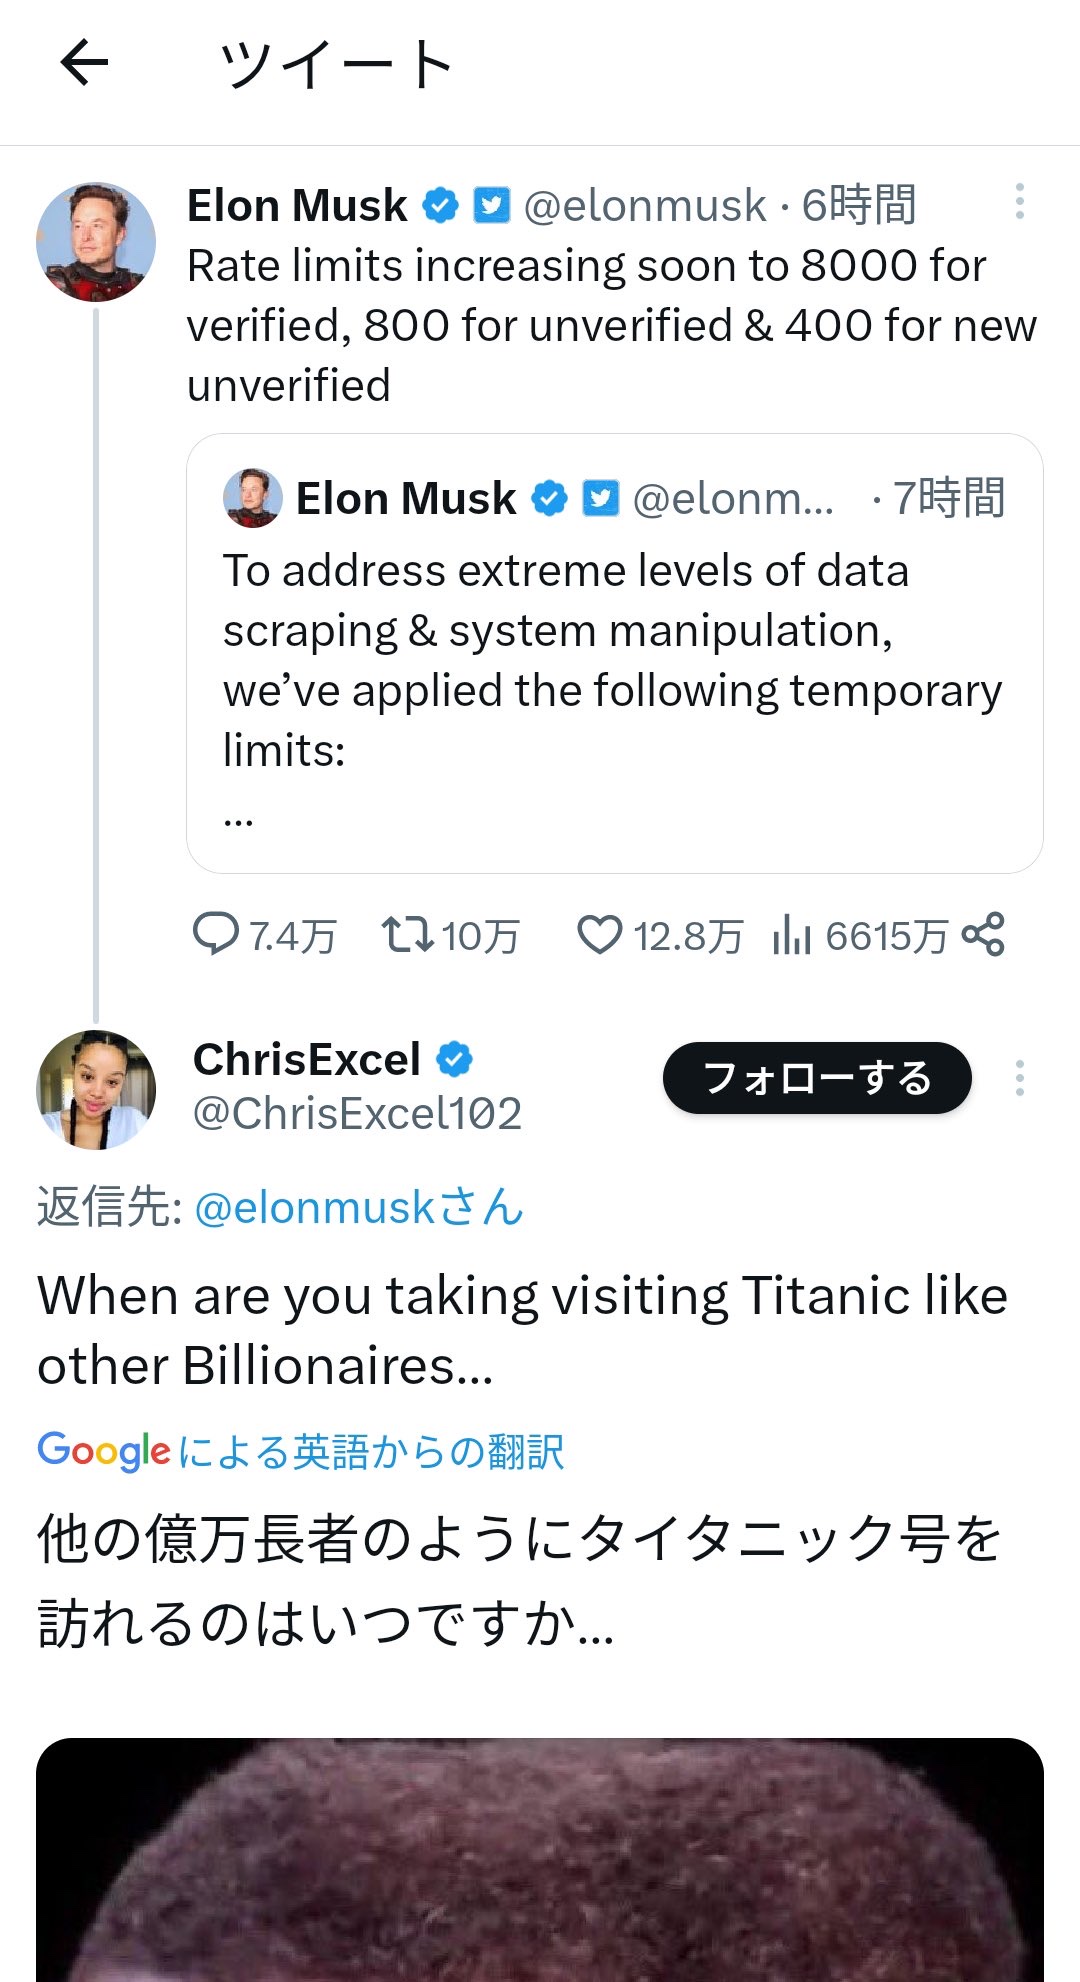Tap ChrisExcel's blue verified badge

point(455,1059)
